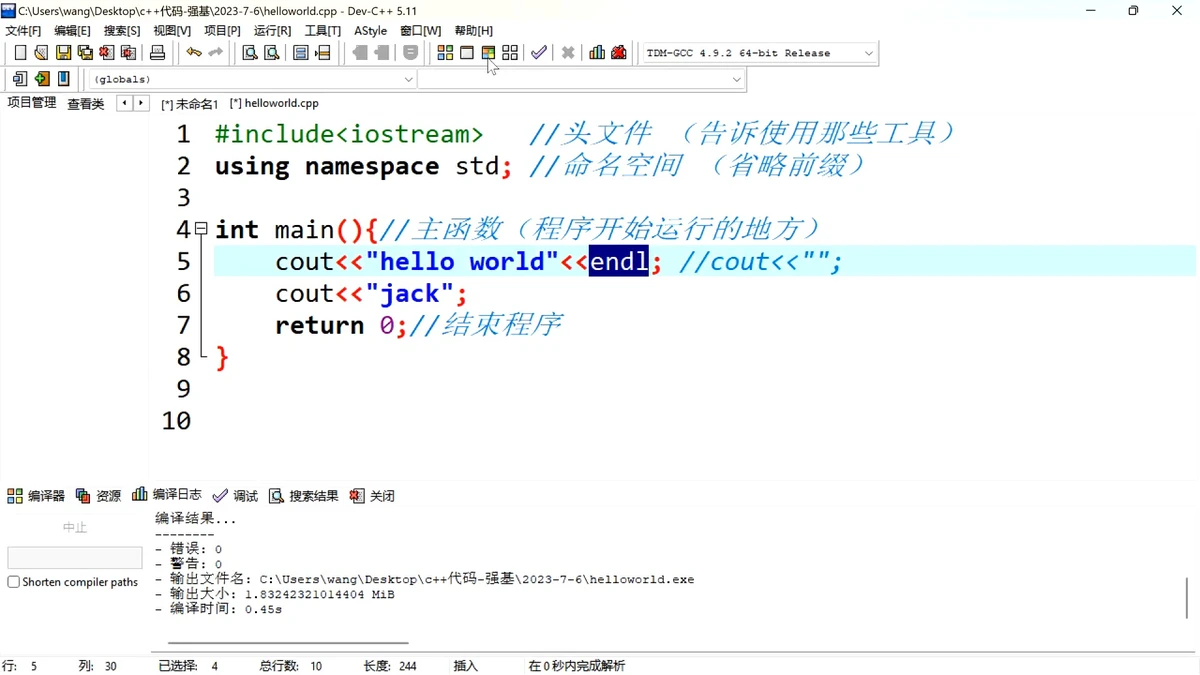Save the current file using the floppy disk icon
The height and width of the screenshot is (675, 1200).
tap(63, 53)
